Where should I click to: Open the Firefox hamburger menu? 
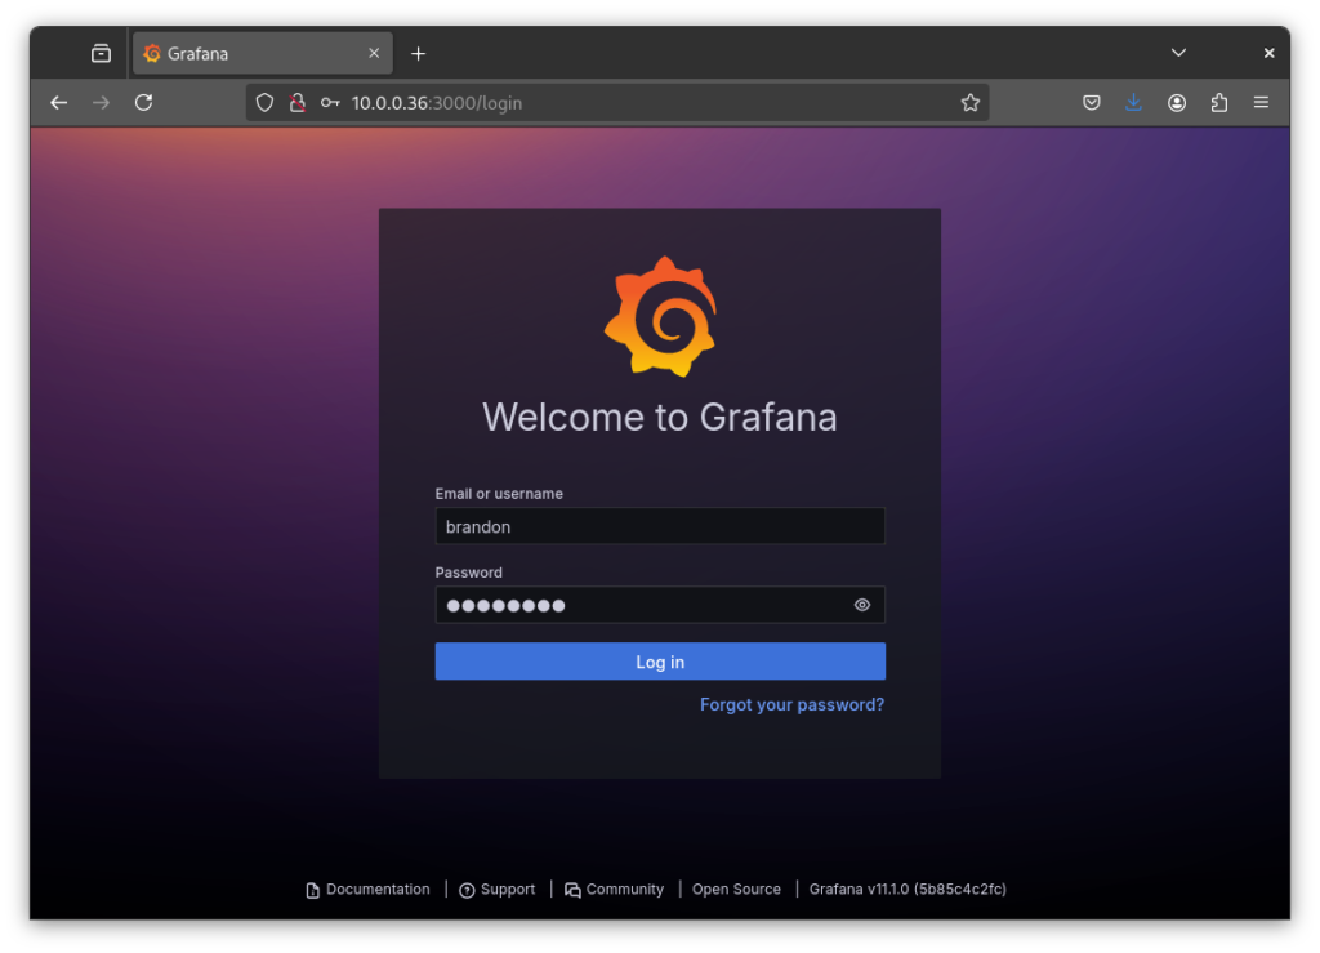click(1261, 102)
